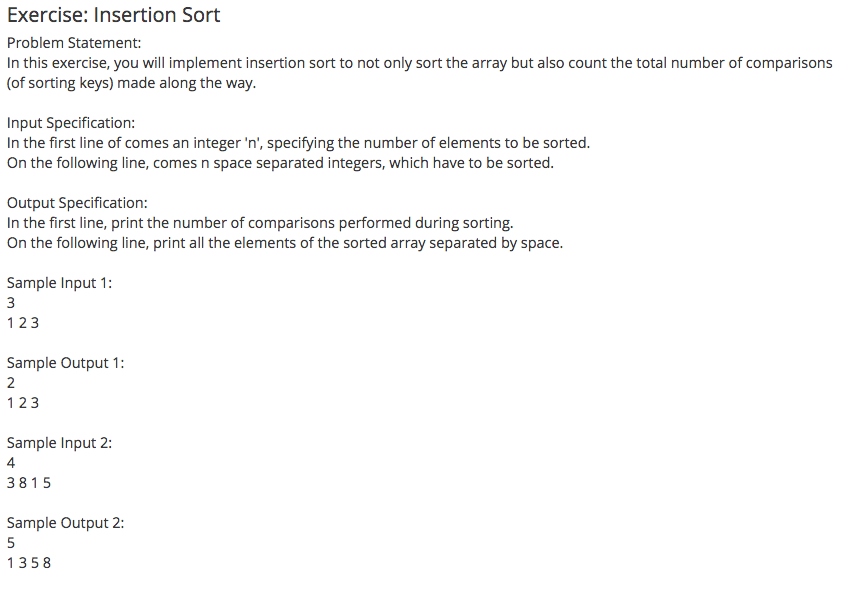The image size is (843, 591).
Task: Click the "elements of the sorted array" line
Action: (x=284, y=243)
